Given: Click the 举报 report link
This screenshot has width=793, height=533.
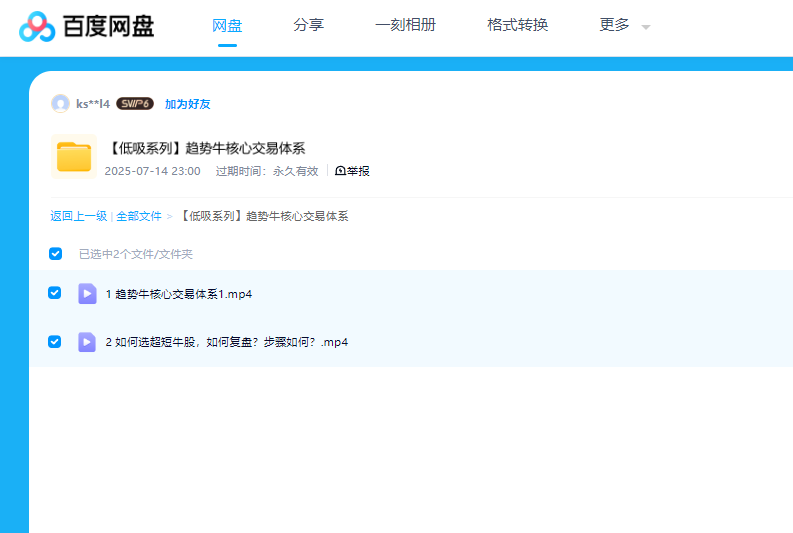Looking at the screenshot, I should [x=358, y=171].
